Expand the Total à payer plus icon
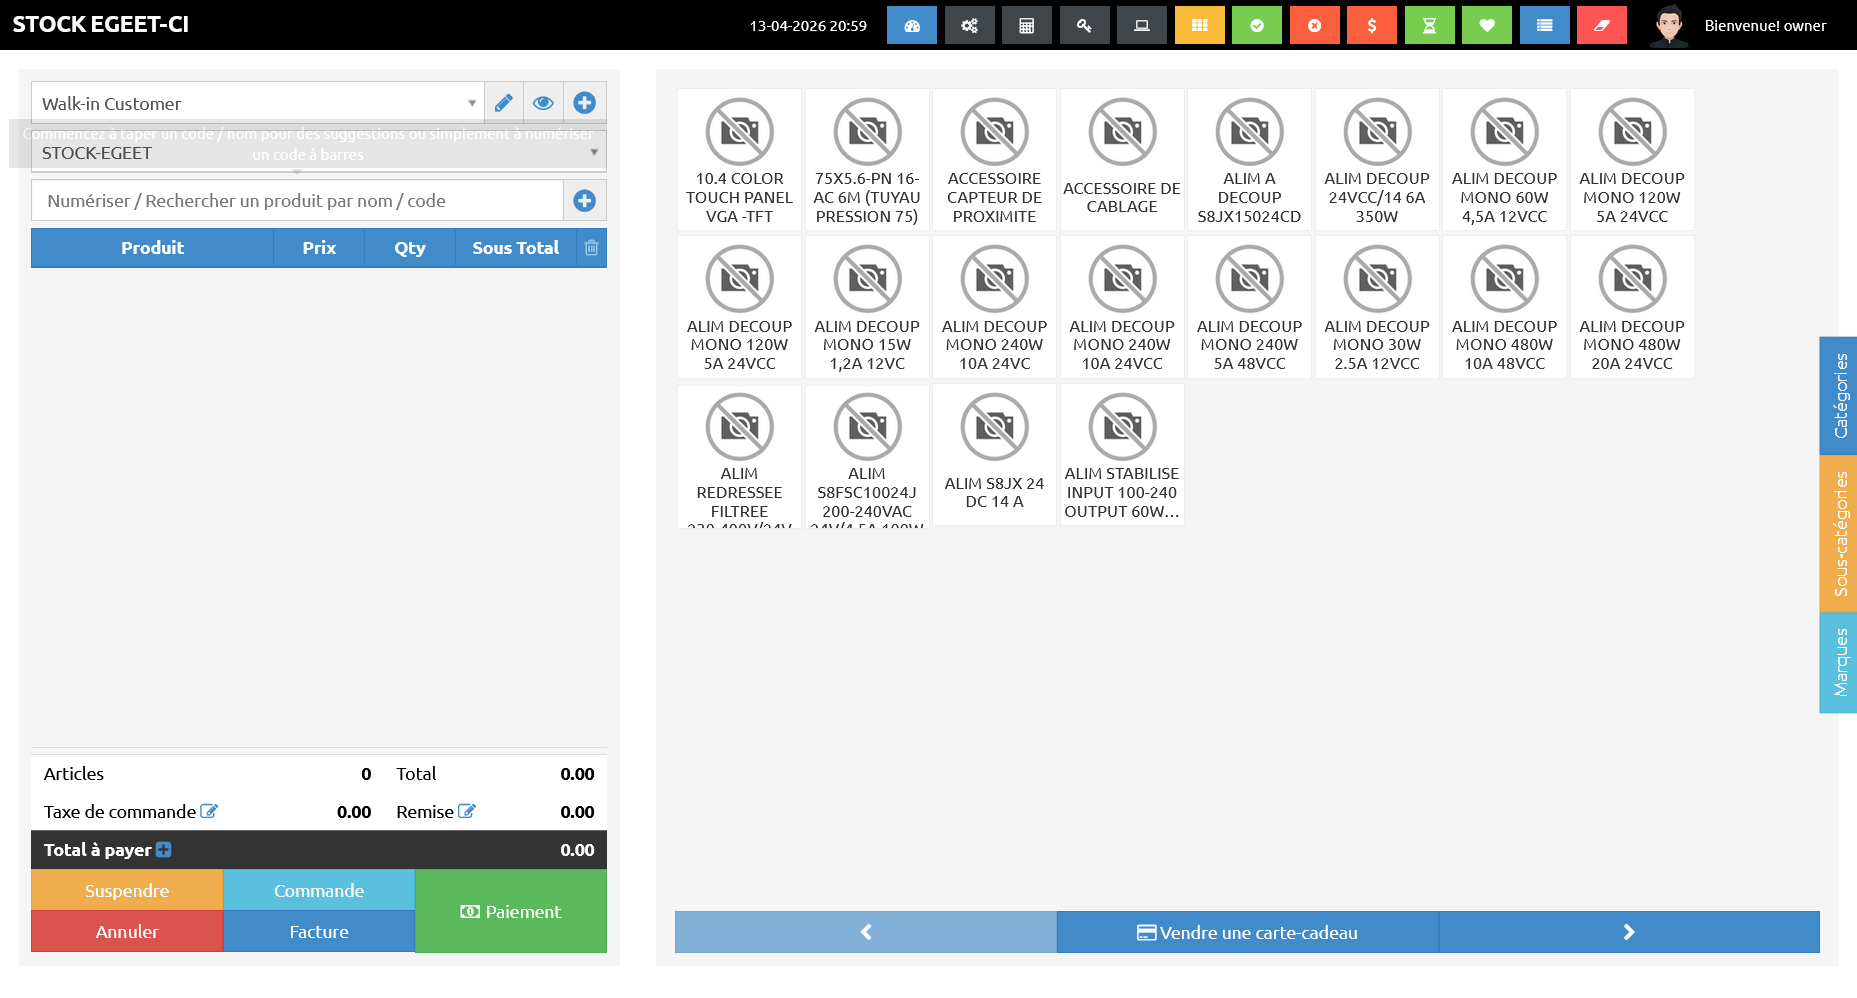The width and height of the screenshot is (1857, 998). click(x=164, y=850)
